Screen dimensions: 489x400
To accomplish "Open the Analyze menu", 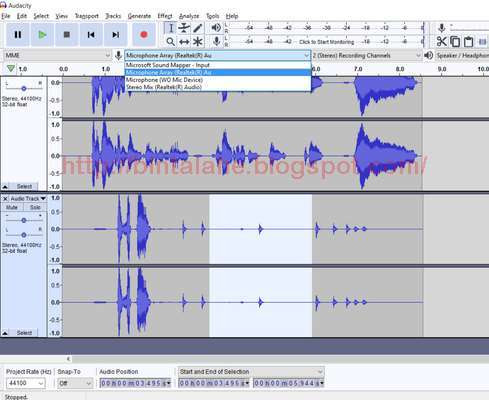I will (x=189, y=16).
